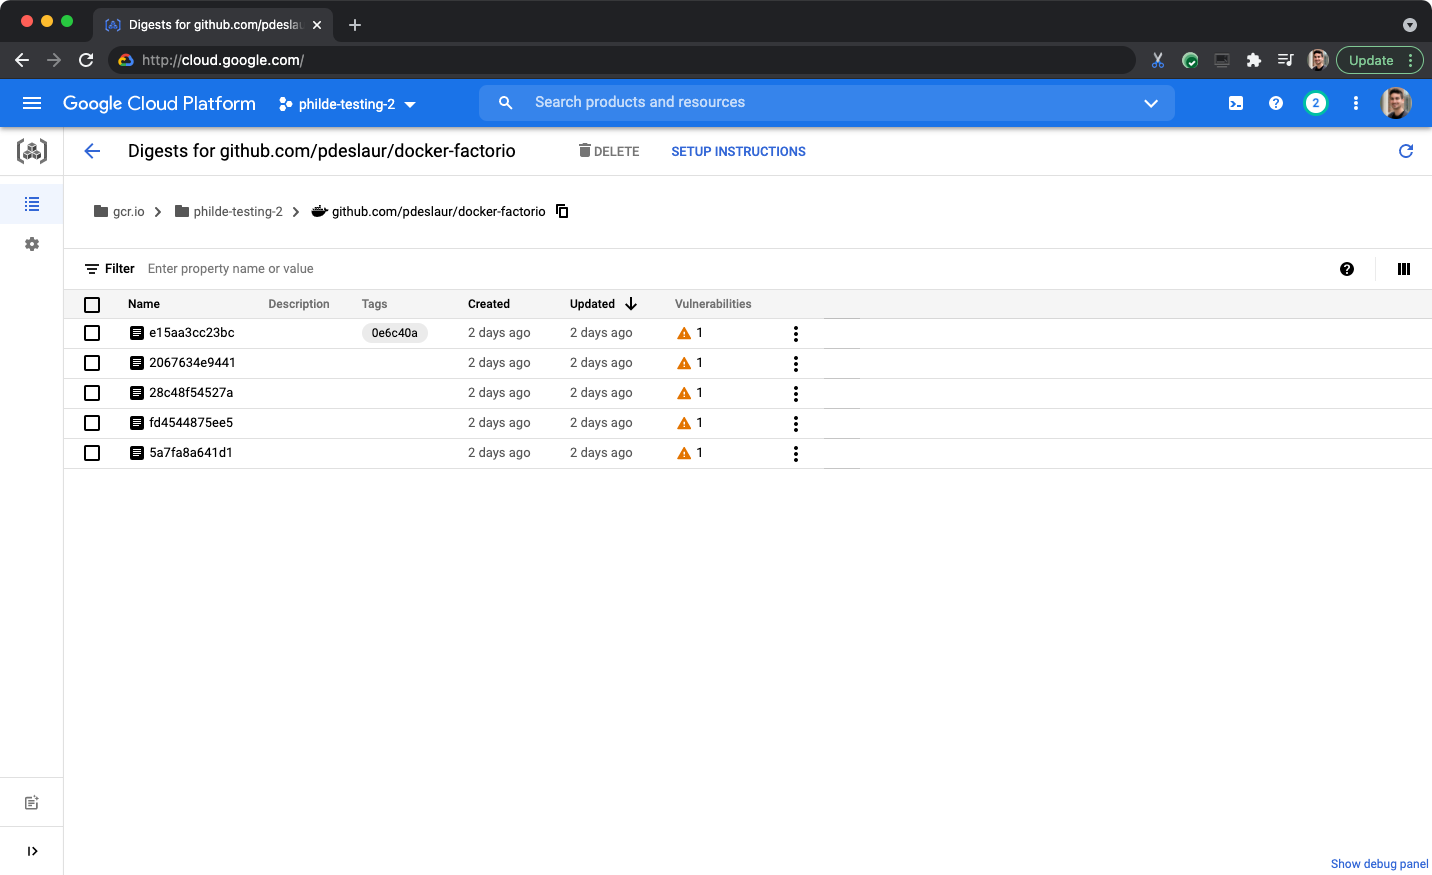Click the Filter list icon

click(x=92, y=269)
